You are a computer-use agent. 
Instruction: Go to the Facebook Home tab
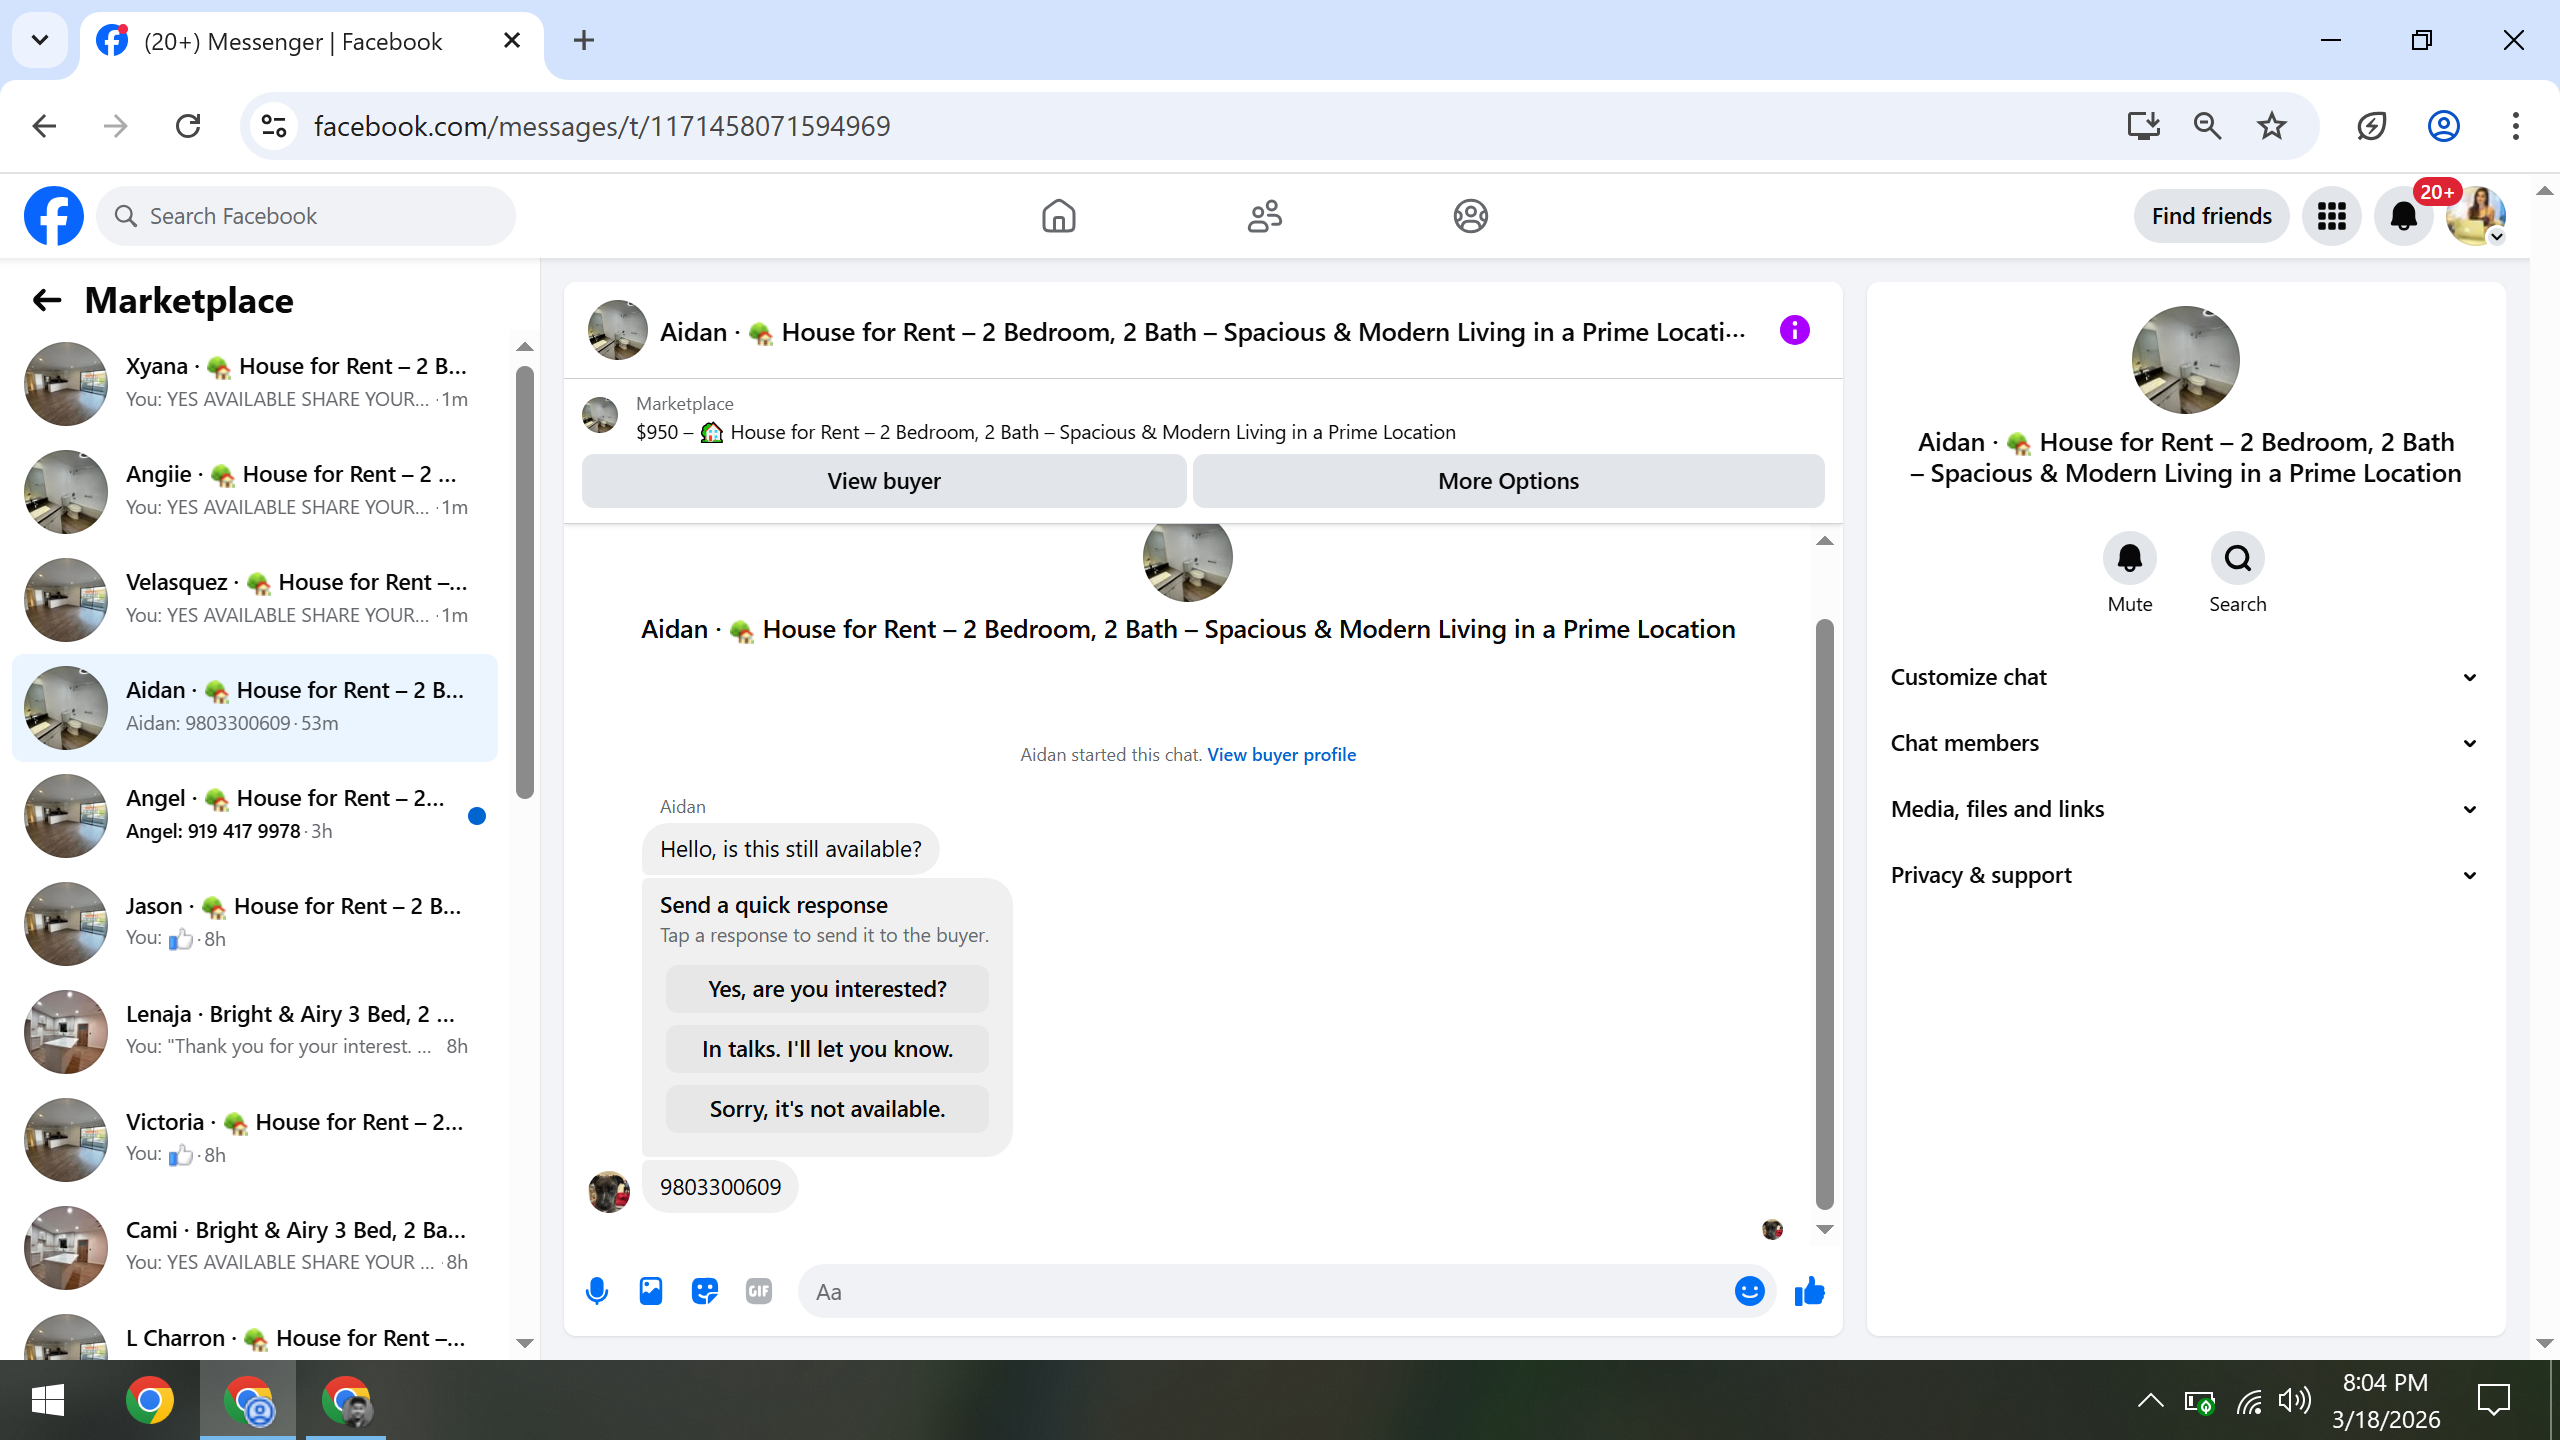[x=1059, y=216]
